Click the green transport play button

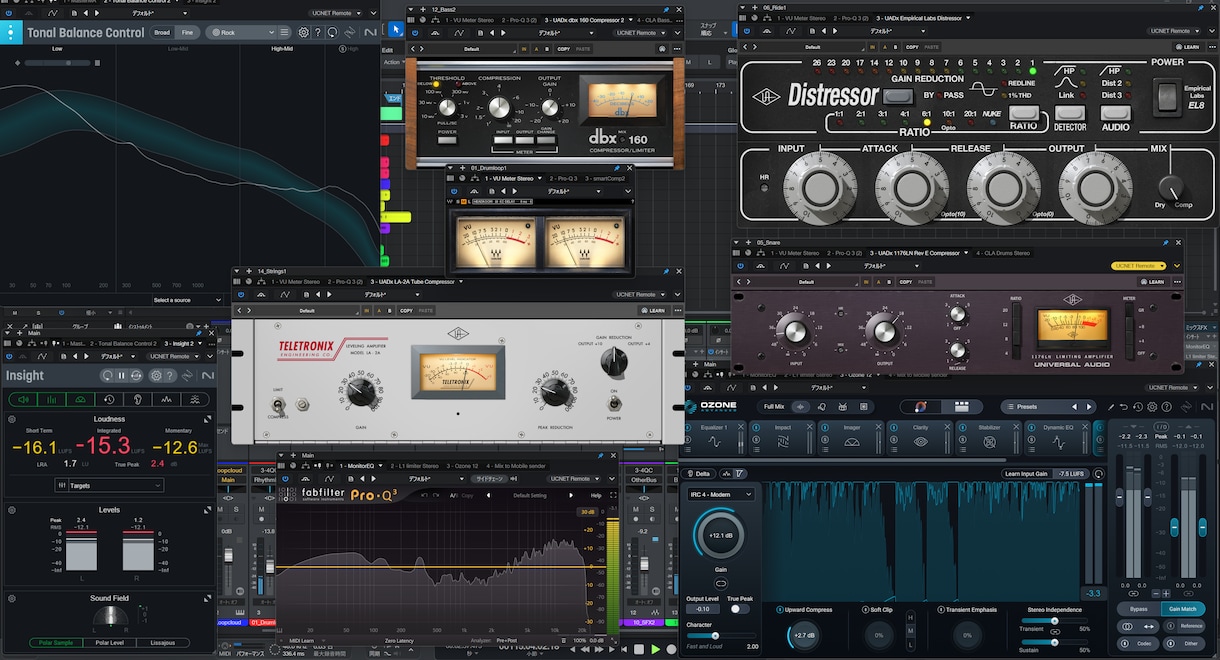(x=656, y=649)
